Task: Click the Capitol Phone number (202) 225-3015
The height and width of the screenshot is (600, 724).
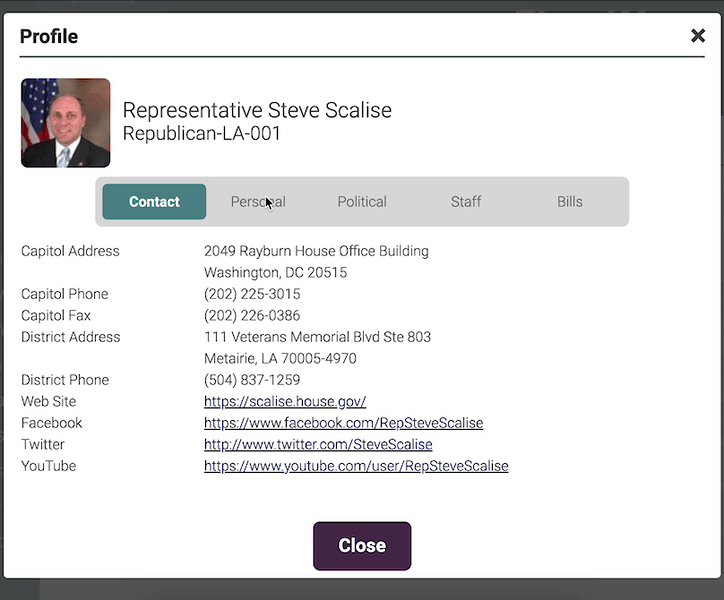Action: (x=252, y=294)
